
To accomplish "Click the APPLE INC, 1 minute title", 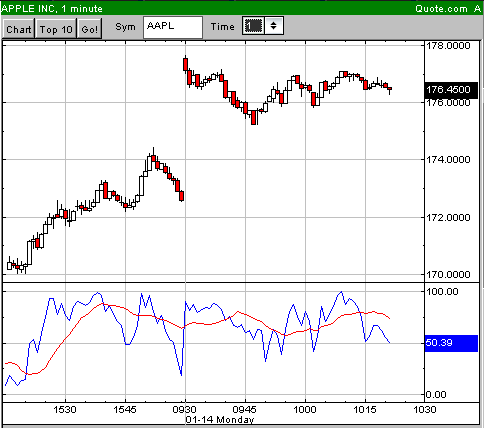I will tap(52, 9).
